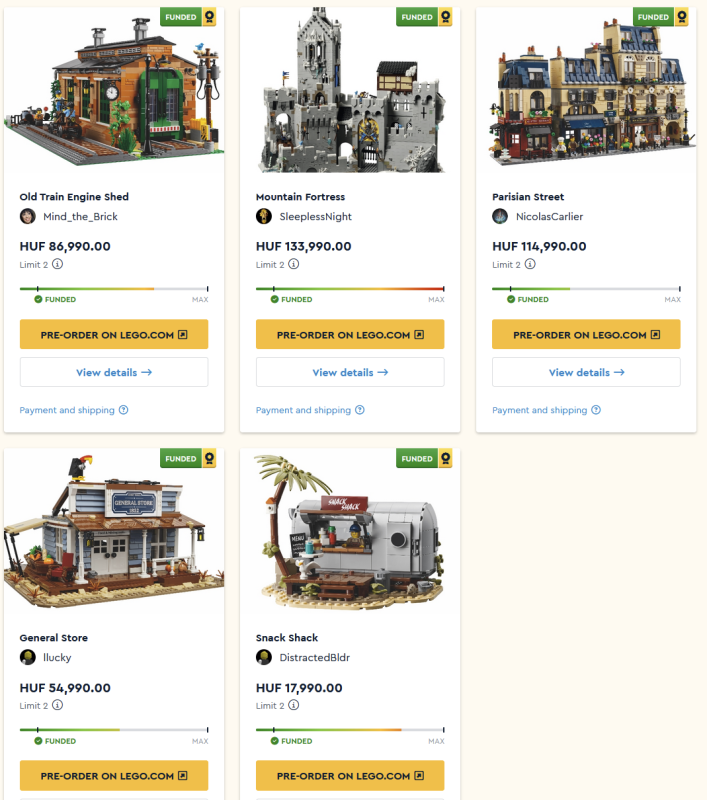Open the General Store product image

click(x=114, y=533)
